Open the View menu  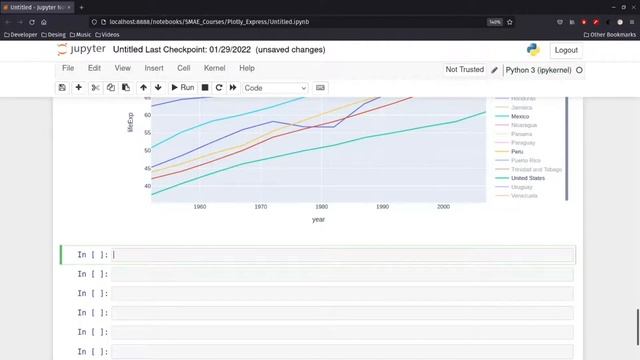[x=122, y=68]
